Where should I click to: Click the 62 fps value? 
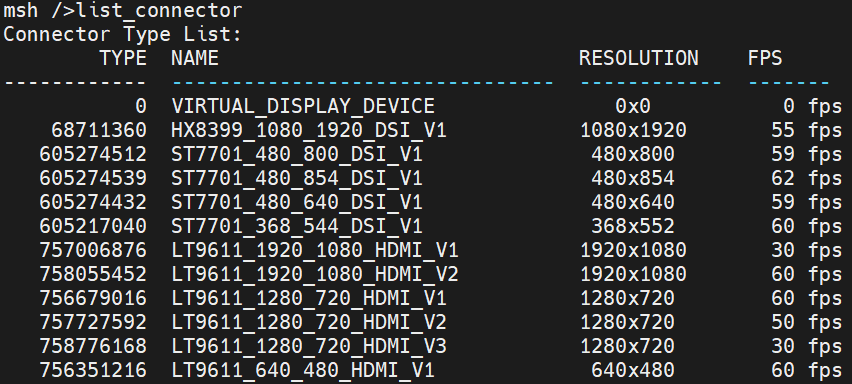point(807,178)
